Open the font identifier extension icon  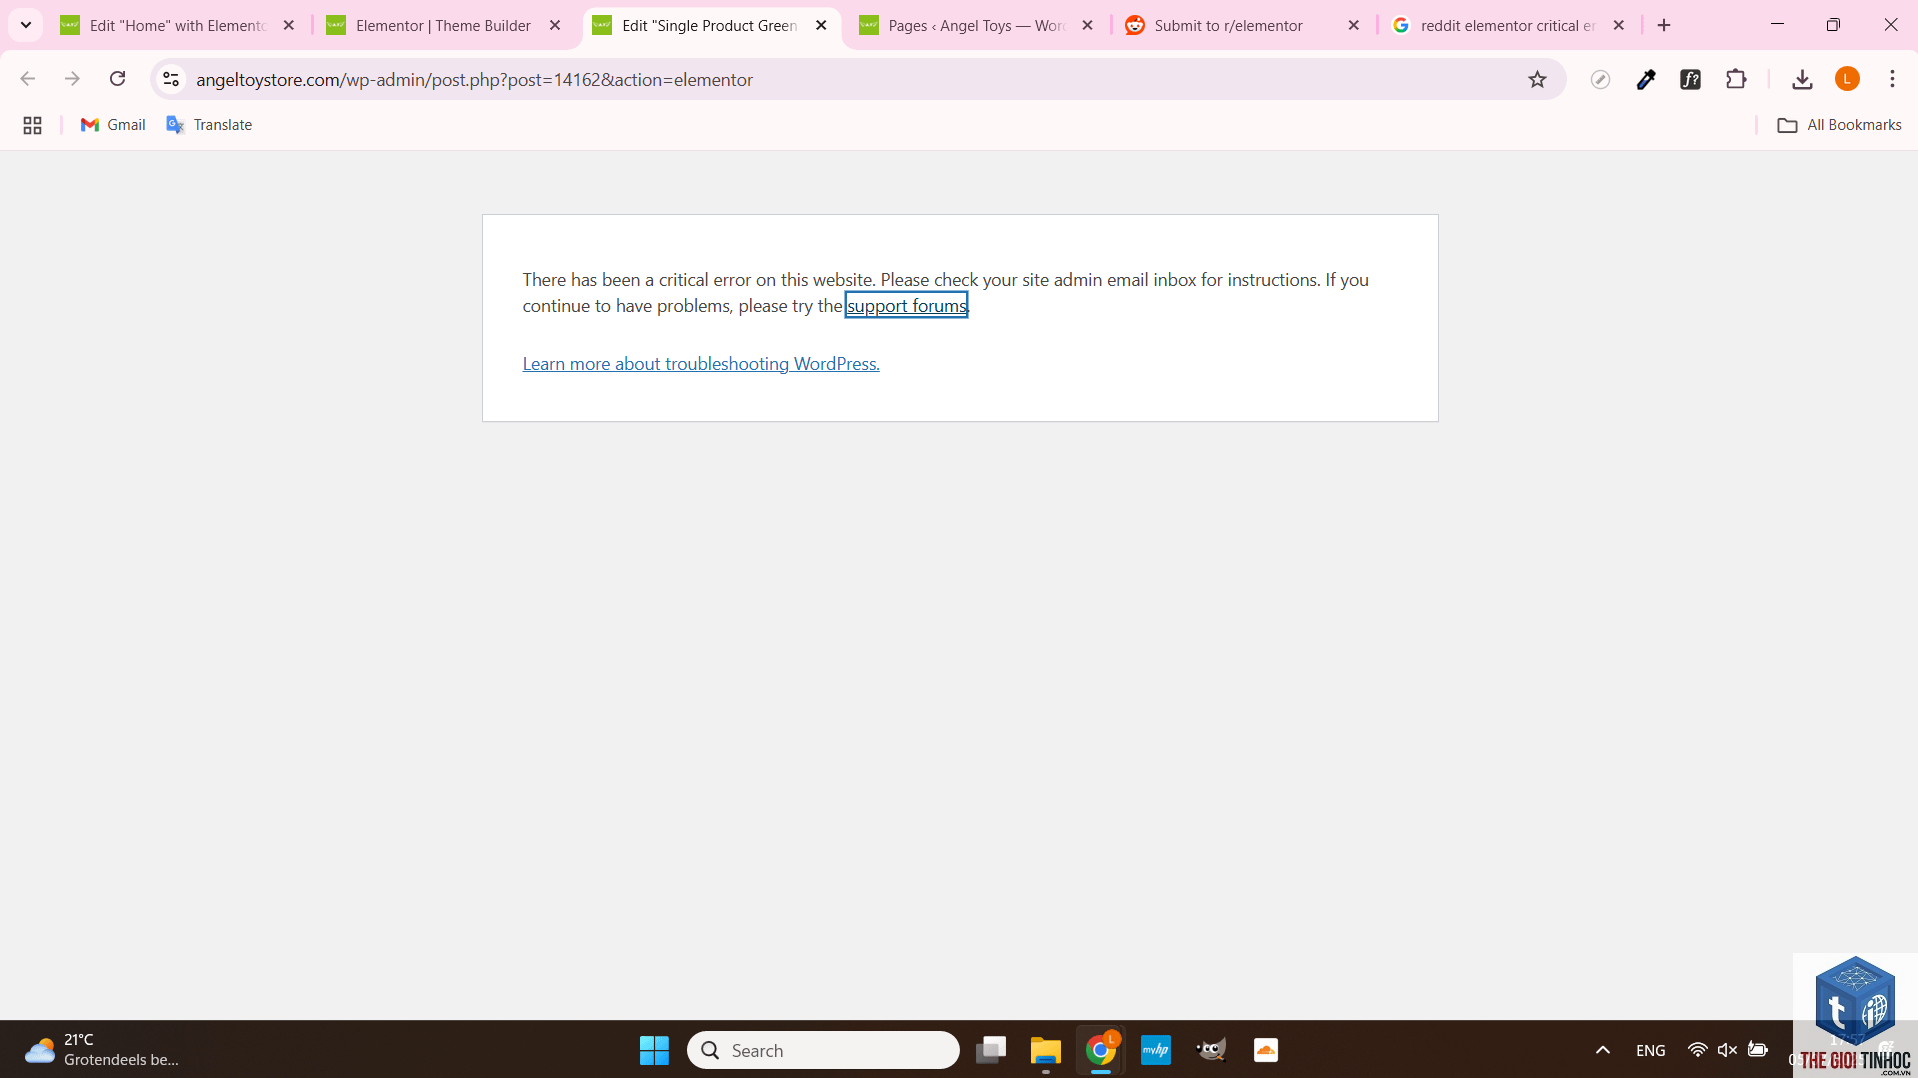point(1690,79)
